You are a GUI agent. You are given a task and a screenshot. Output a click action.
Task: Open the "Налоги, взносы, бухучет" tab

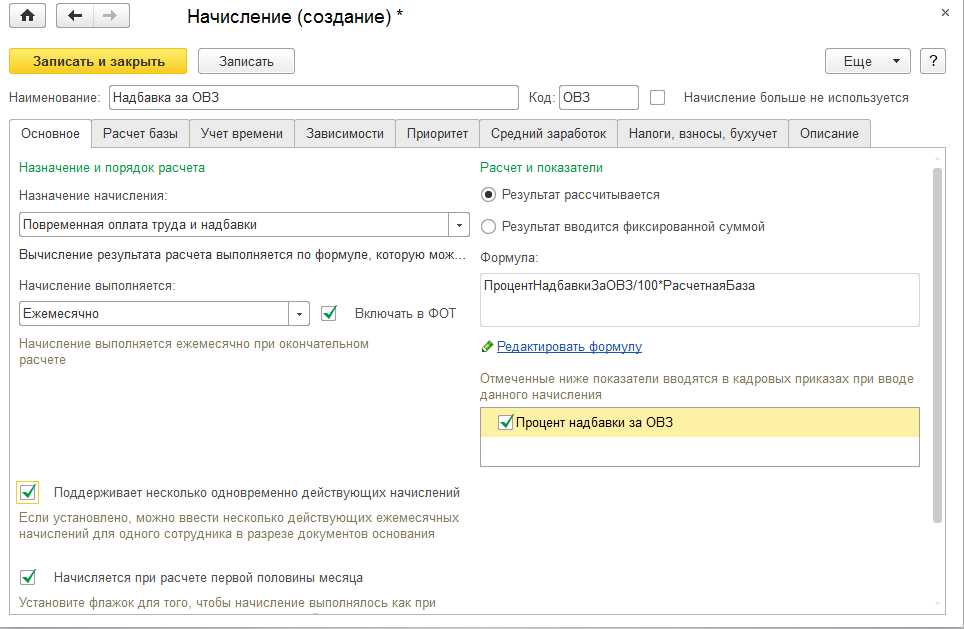click(703, 134)
